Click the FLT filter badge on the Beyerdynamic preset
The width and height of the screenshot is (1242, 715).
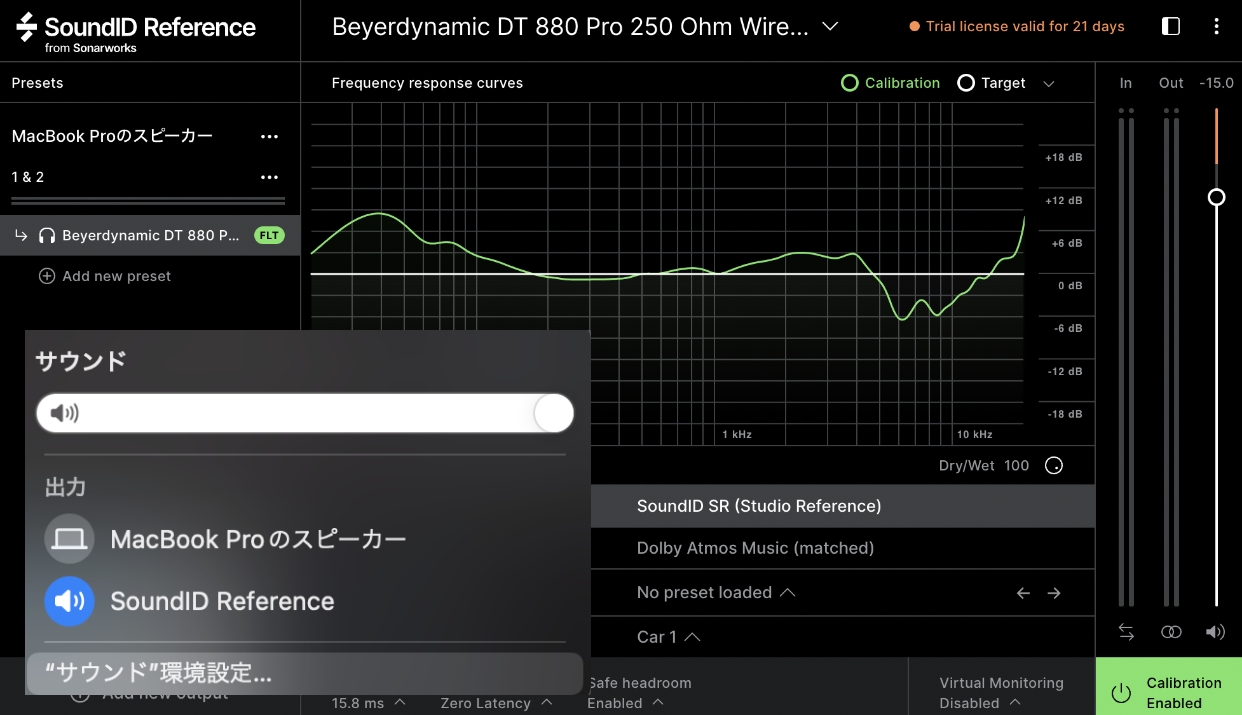point(270,236)
